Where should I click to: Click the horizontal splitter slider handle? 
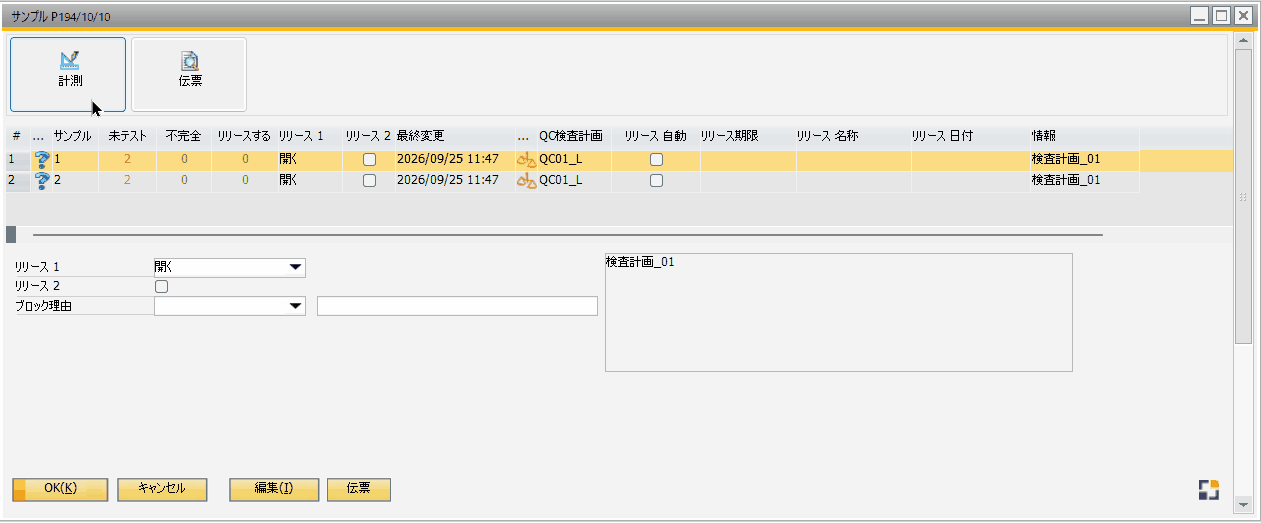[10, 234]
